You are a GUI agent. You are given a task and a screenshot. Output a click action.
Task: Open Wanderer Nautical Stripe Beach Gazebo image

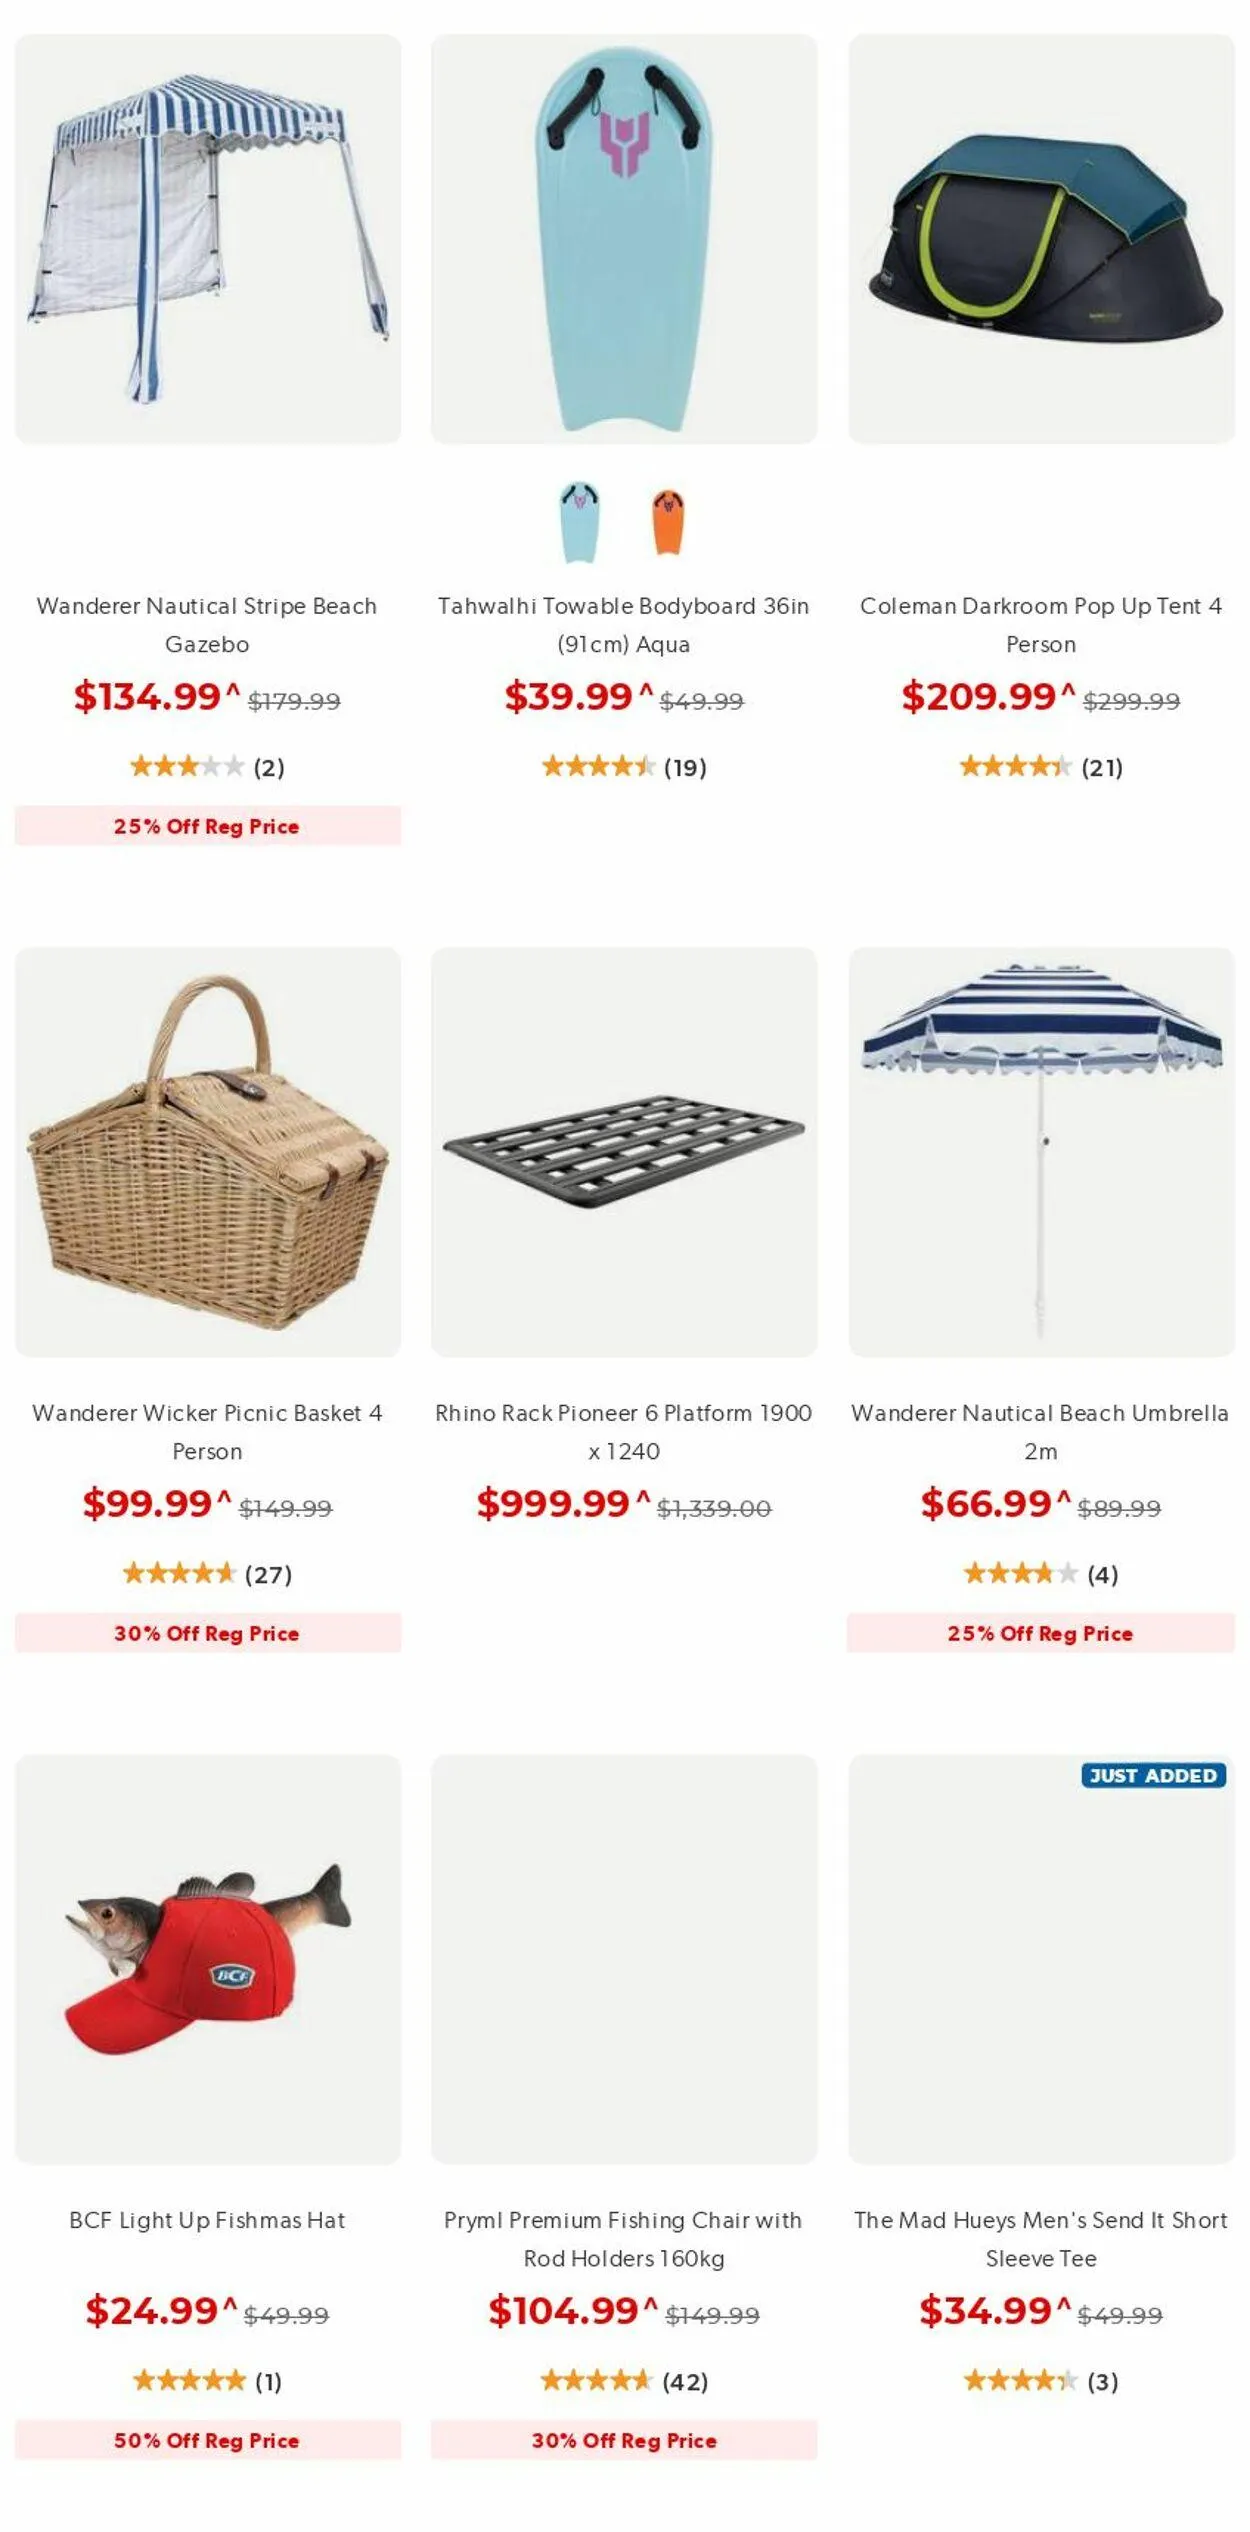click(x=208, y=239)
